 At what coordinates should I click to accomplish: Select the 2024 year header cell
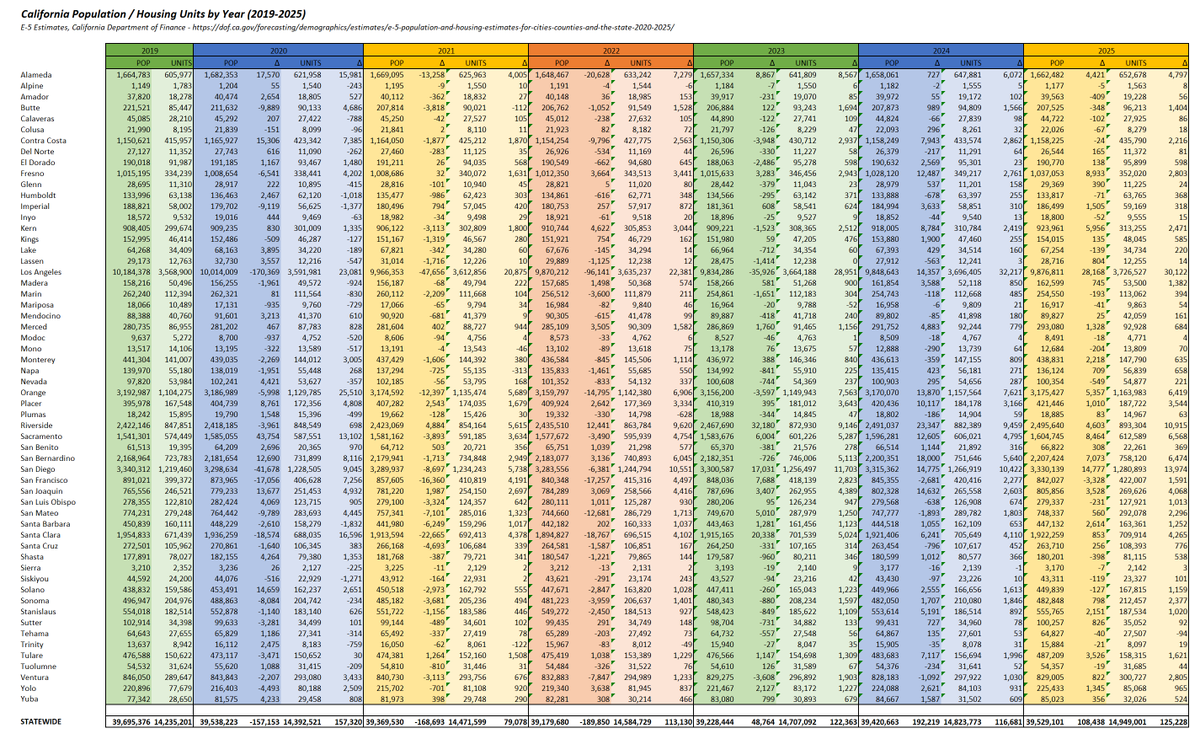(x=941, y=48)
